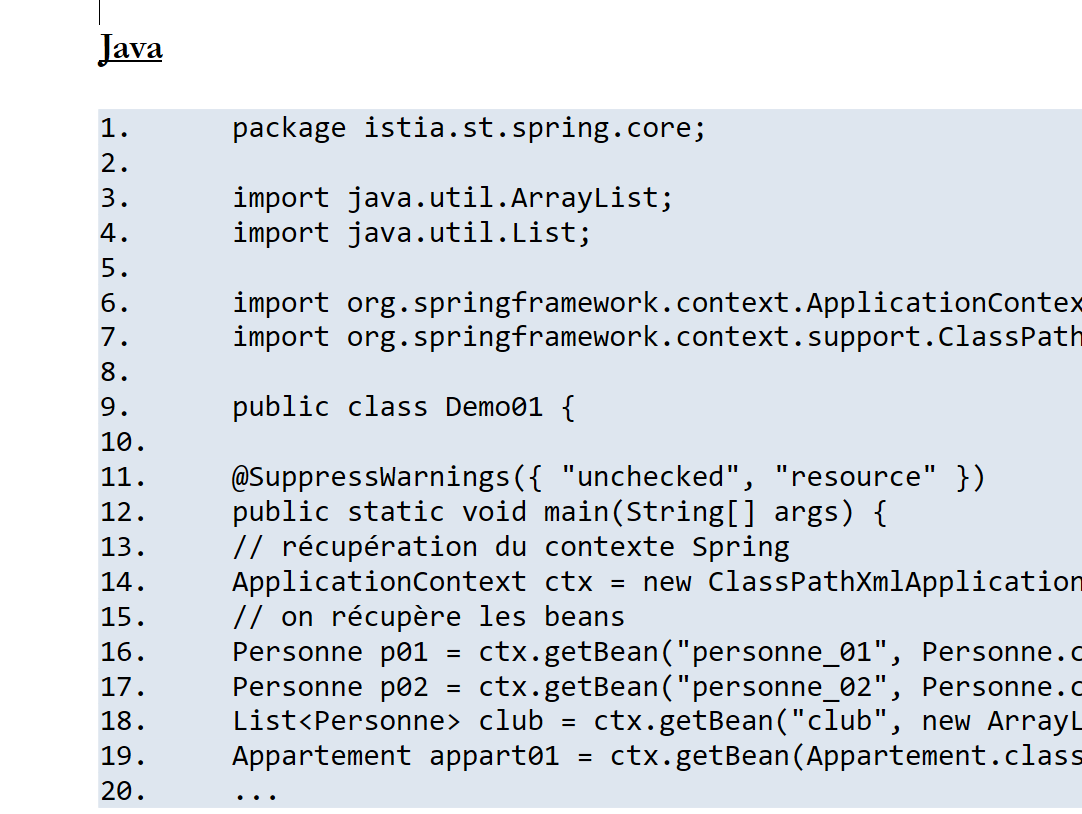The width and height of the screenshot is (1082, 814).
Task: Click line number 10 in the listing
Action: coord(122,442)
